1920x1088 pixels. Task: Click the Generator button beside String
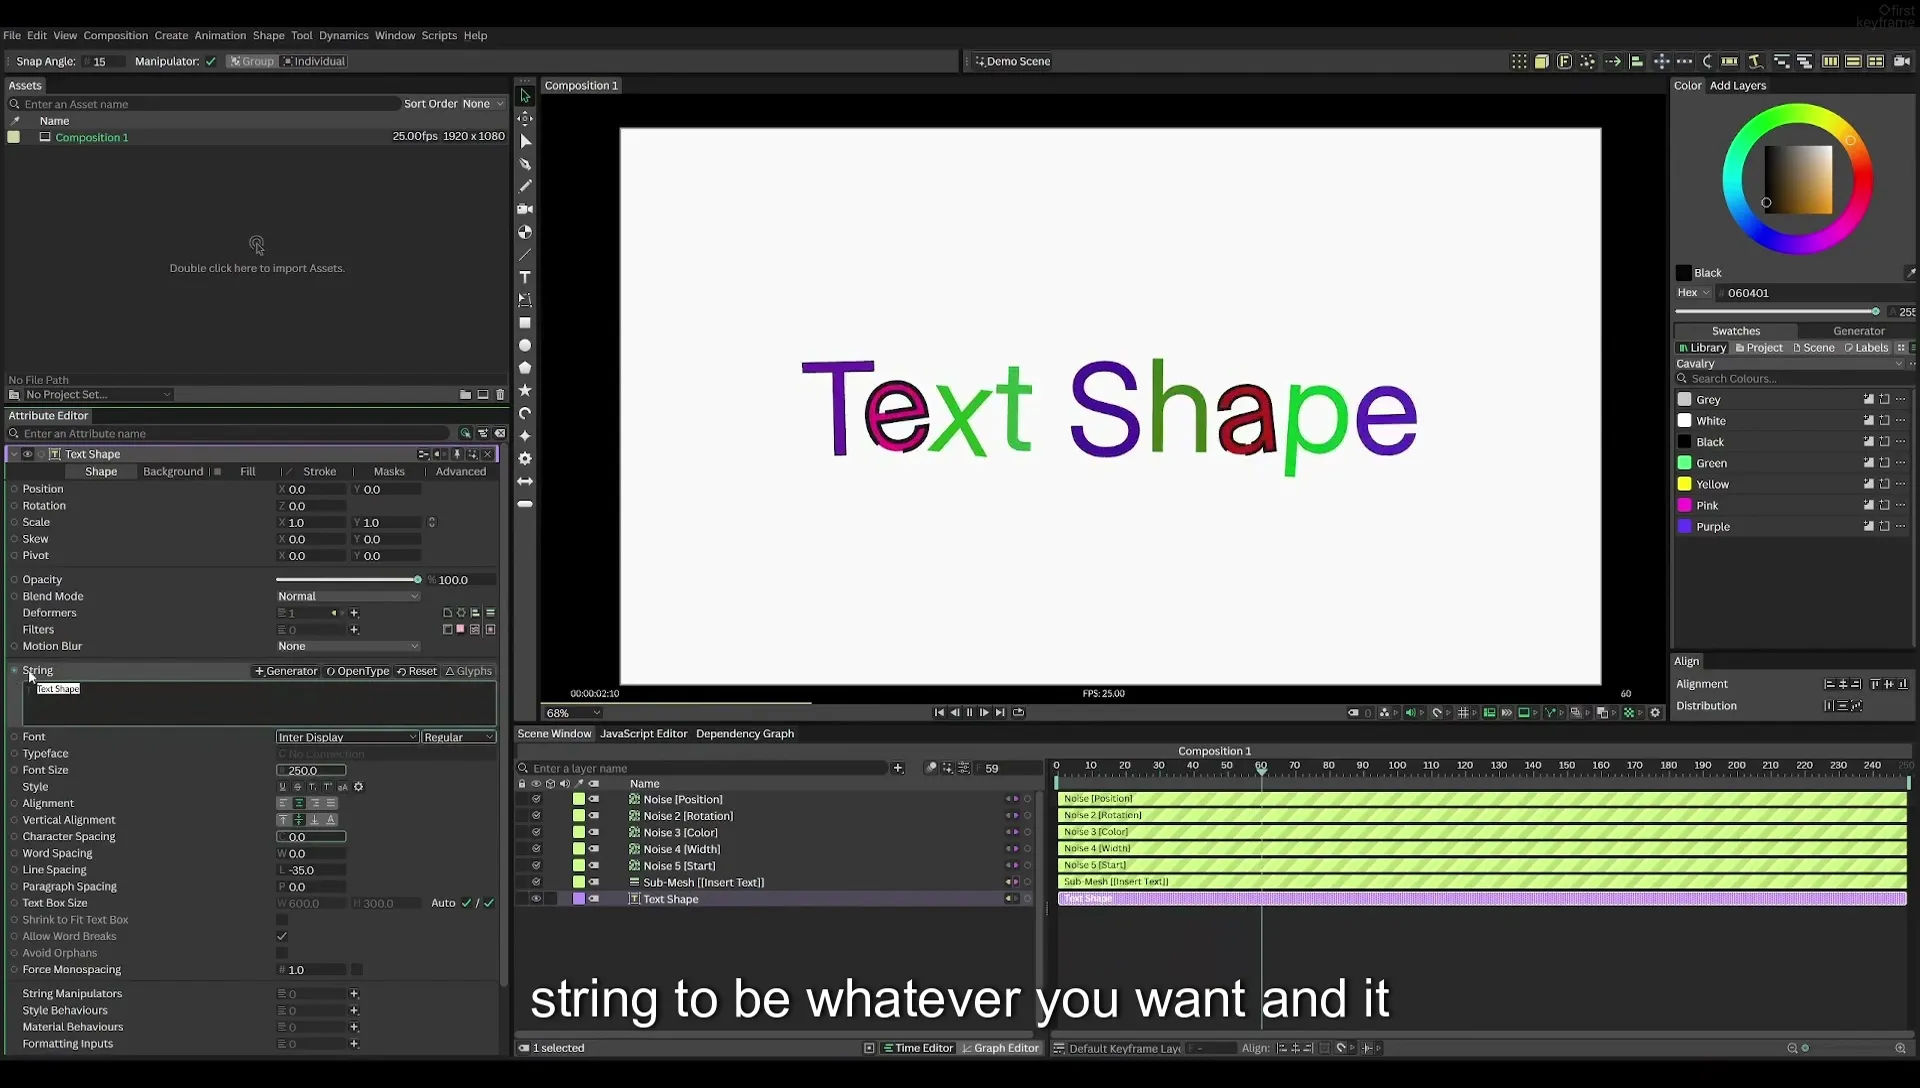286,671
